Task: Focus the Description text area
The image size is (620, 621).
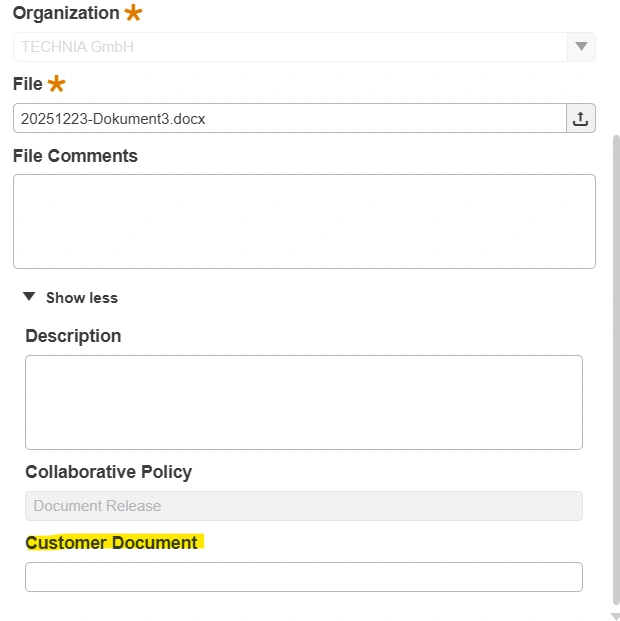Action: tap(304, 402)
